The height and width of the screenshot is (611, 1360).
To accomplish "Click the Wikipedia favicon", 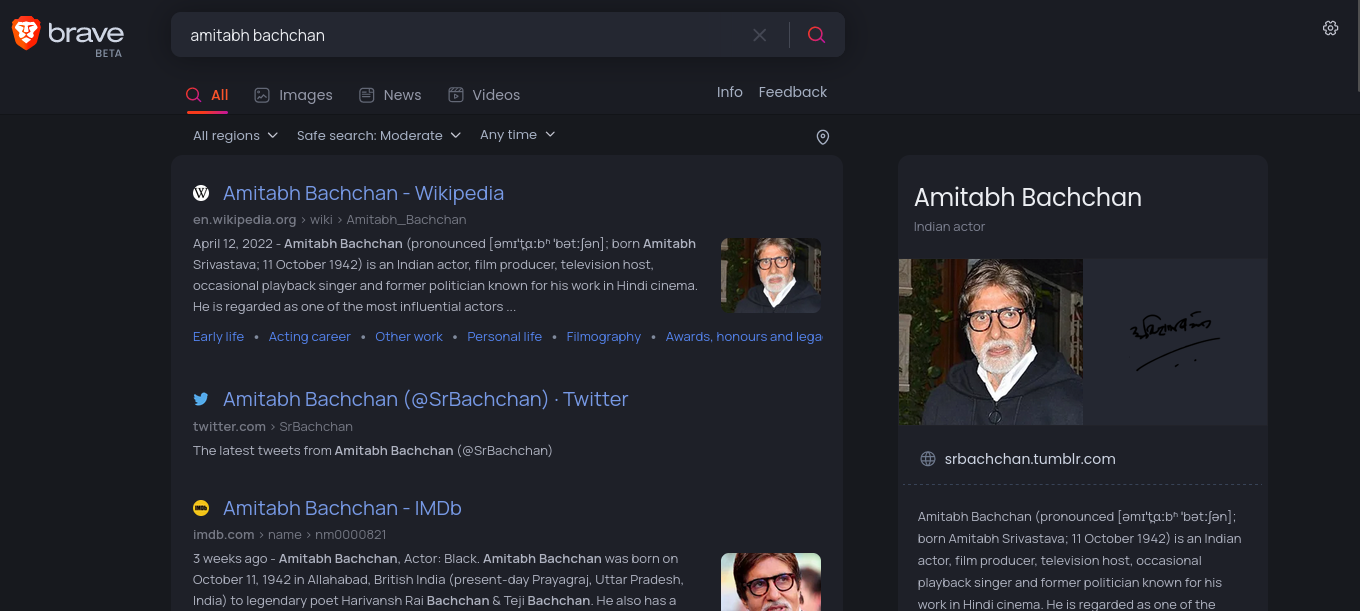I will point(201,193).
